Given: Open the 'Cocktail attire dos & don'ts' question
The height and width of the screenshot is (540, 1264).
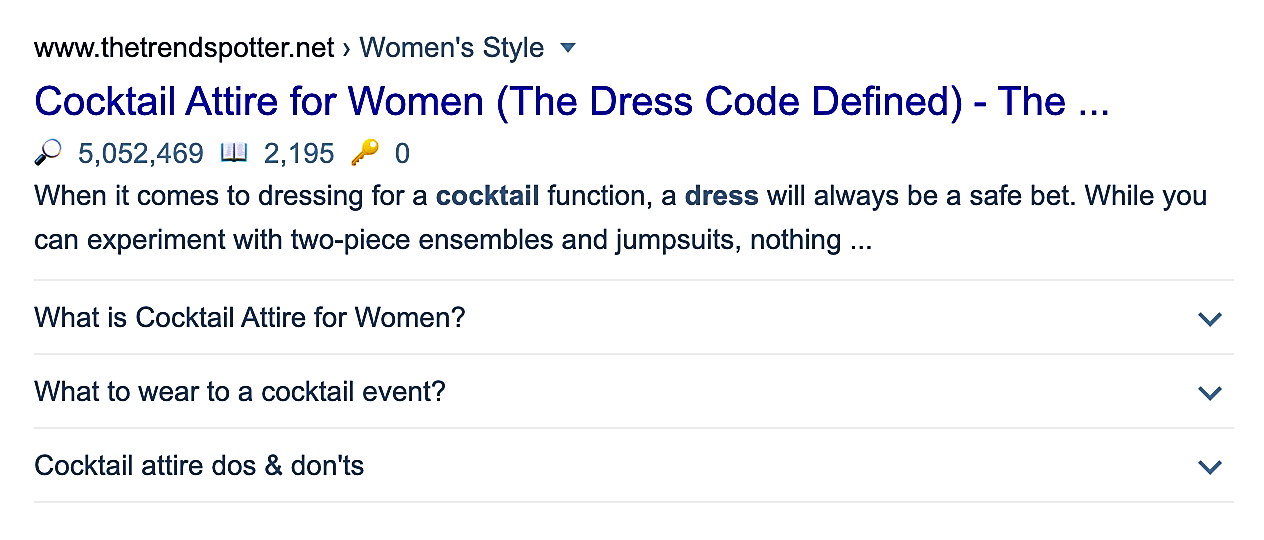Looking at the screenshot, I should point(199,465).
